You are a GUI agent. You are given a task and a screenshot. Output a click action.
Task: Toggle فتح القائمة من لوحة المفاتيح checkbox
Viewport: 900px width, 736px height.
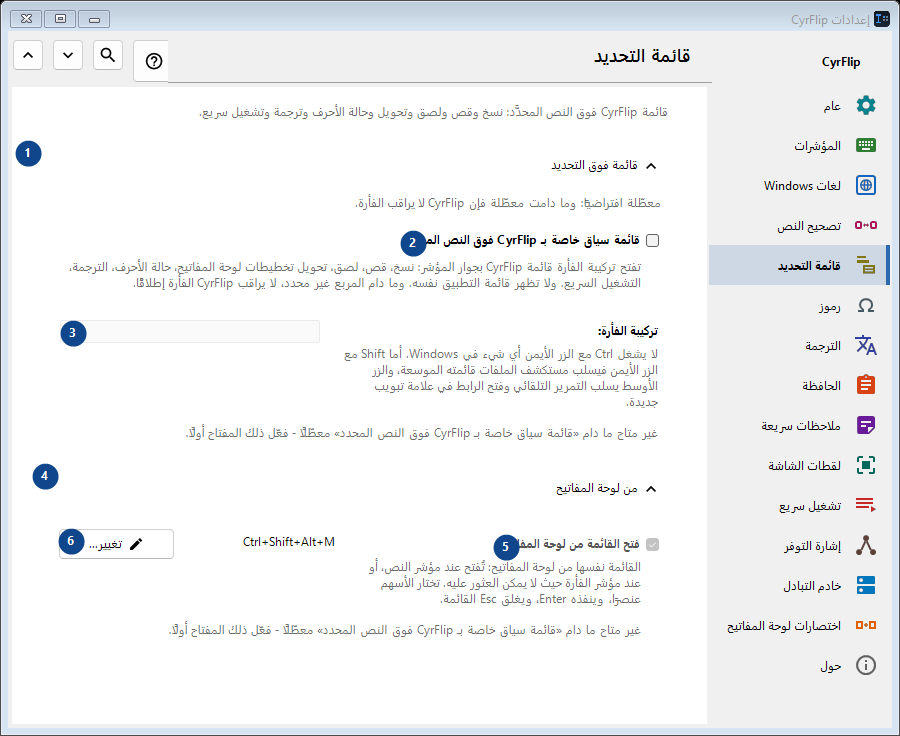tap(653, 544)
